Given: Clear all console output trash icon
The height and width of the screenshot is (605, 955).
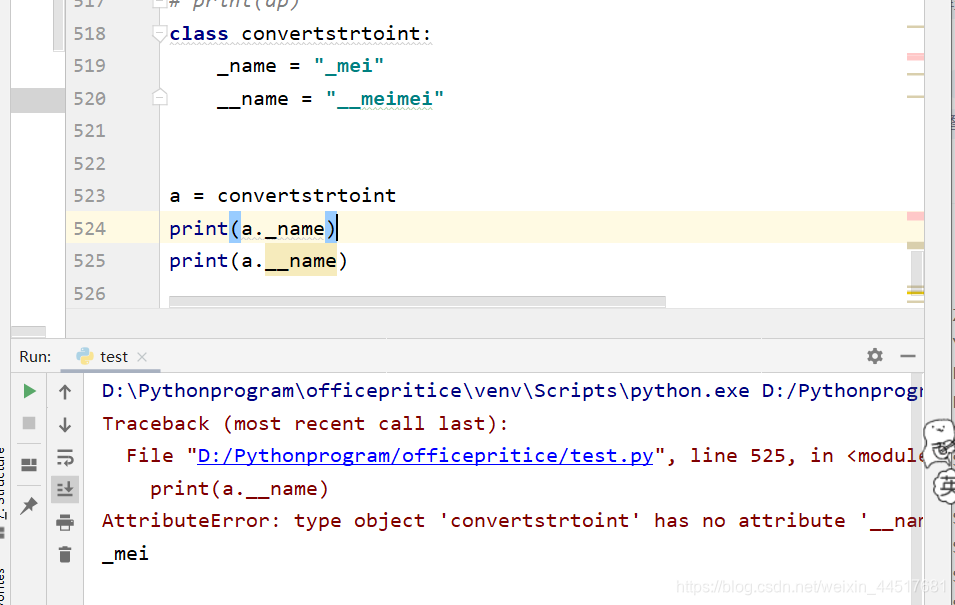Looking at the screenshot, I should (x=65, y=554).
